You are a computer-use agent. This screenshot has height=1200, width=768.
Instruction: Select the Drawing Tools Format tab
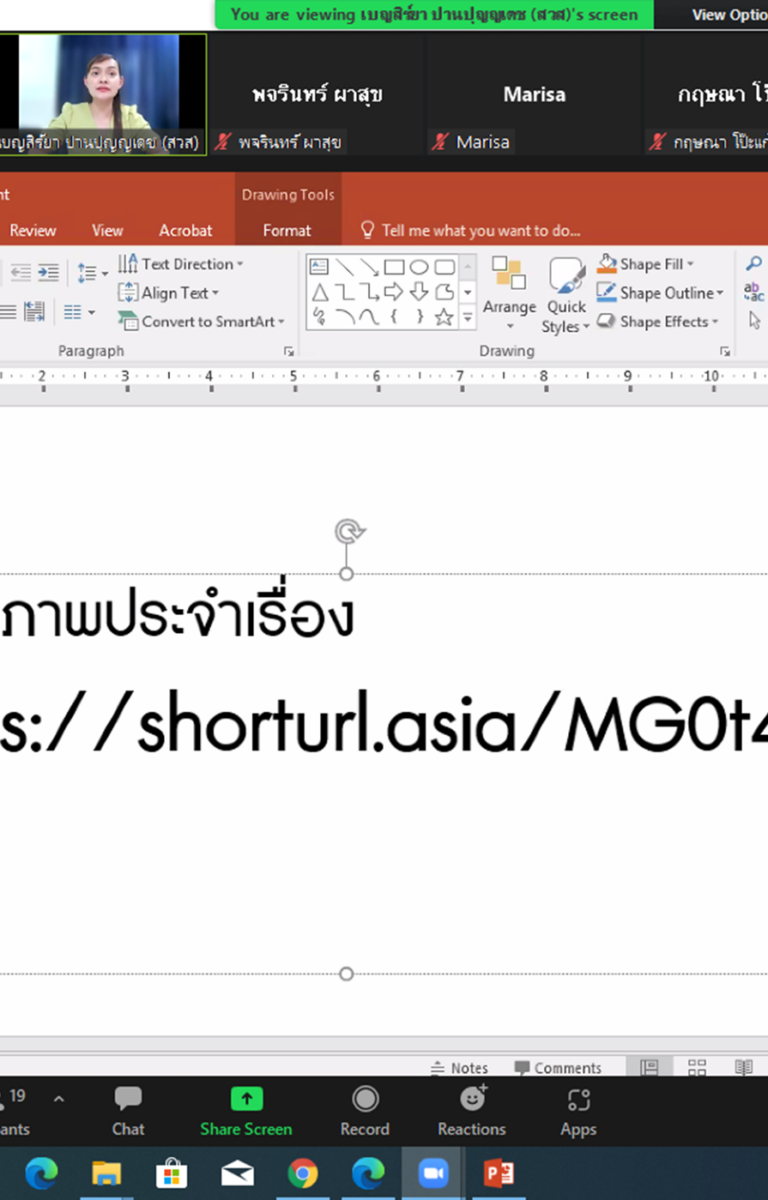coord(287,230)
